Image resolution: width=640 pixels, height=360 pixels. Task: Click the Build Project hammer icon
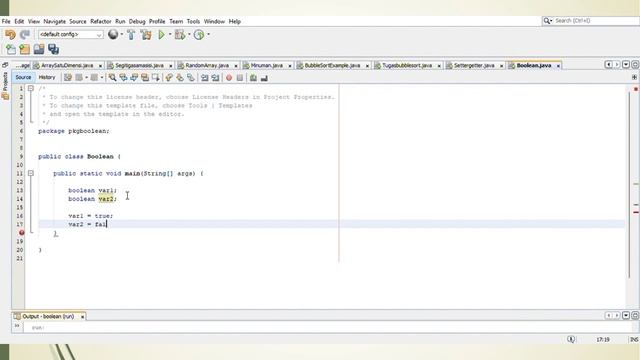[x=131, y=35]
